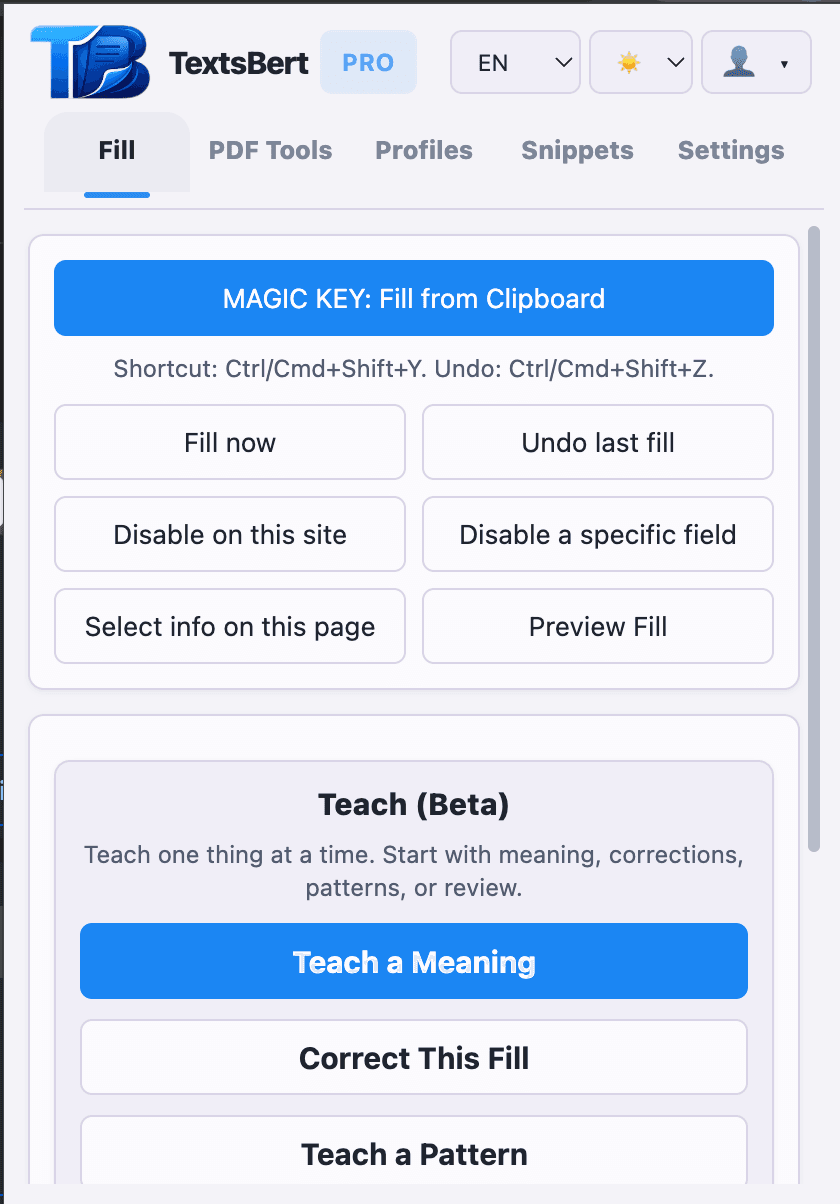
Task: Open the Profiles tab
Action: (423, 150)
